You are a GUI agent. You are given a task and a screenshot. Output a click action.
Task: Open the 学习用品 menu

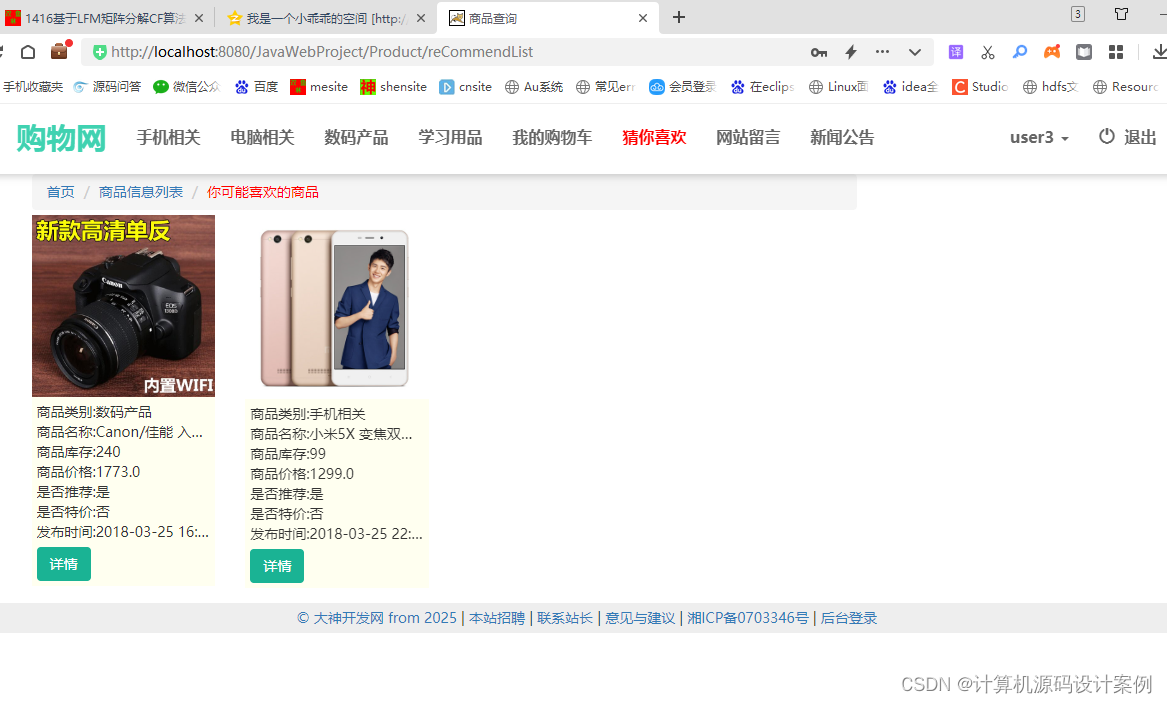pos(450,138)
